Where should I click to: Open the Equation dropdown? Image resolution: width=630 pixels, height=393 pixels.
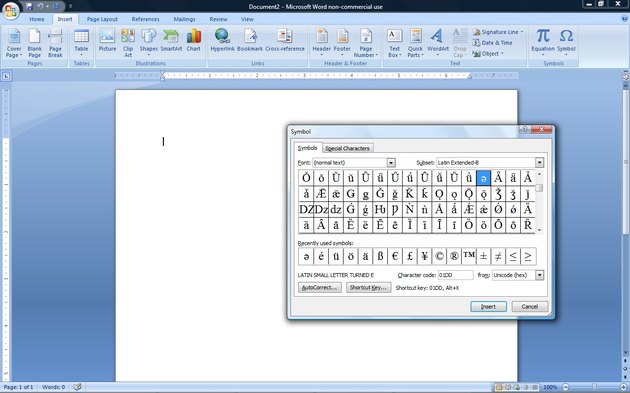pos(543,43)
